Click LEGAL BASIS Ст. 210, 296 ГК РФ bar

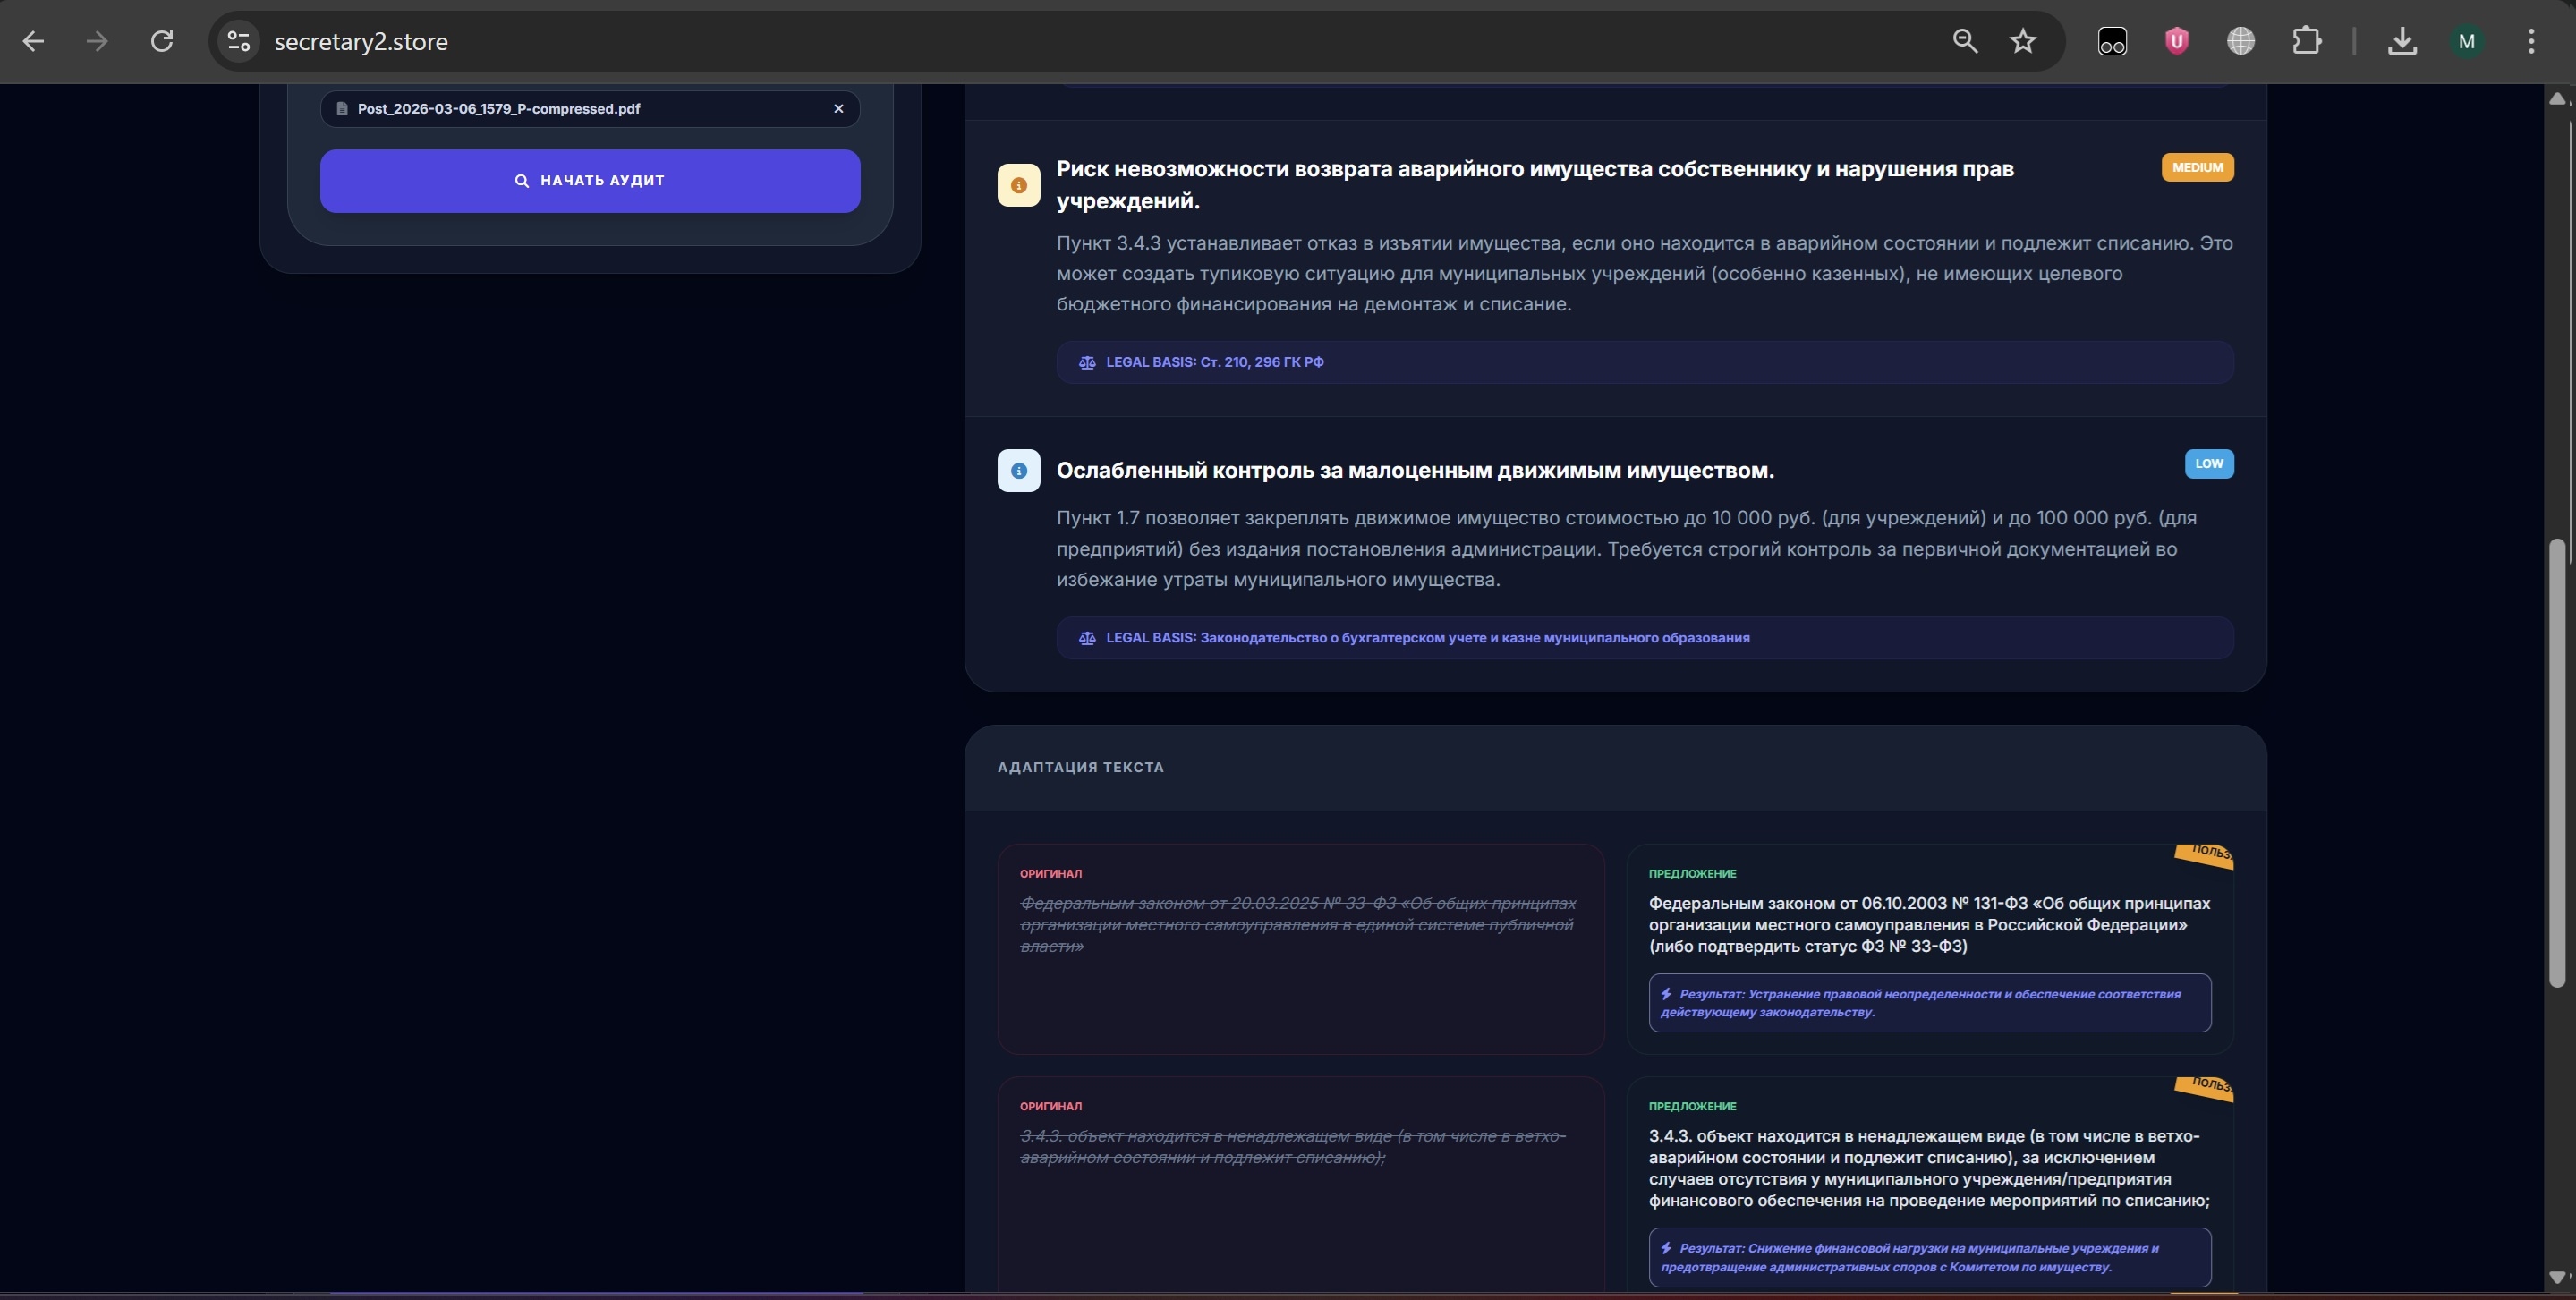1644,362
